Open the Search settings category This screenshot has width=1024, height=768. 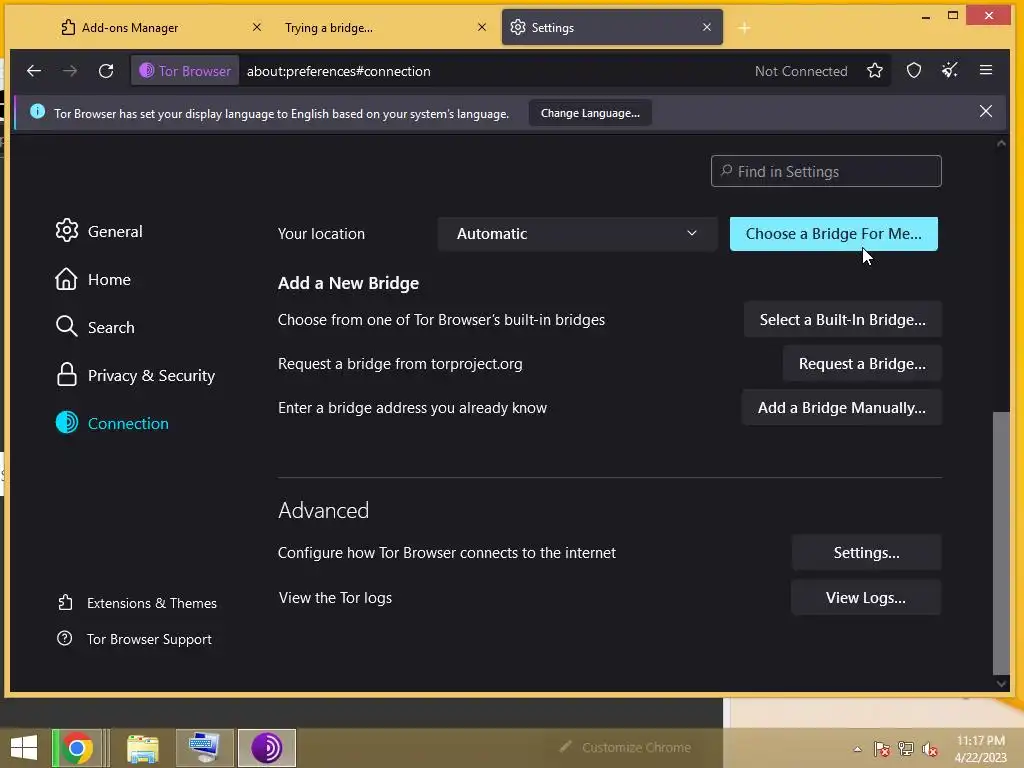(x=95, y=327)
